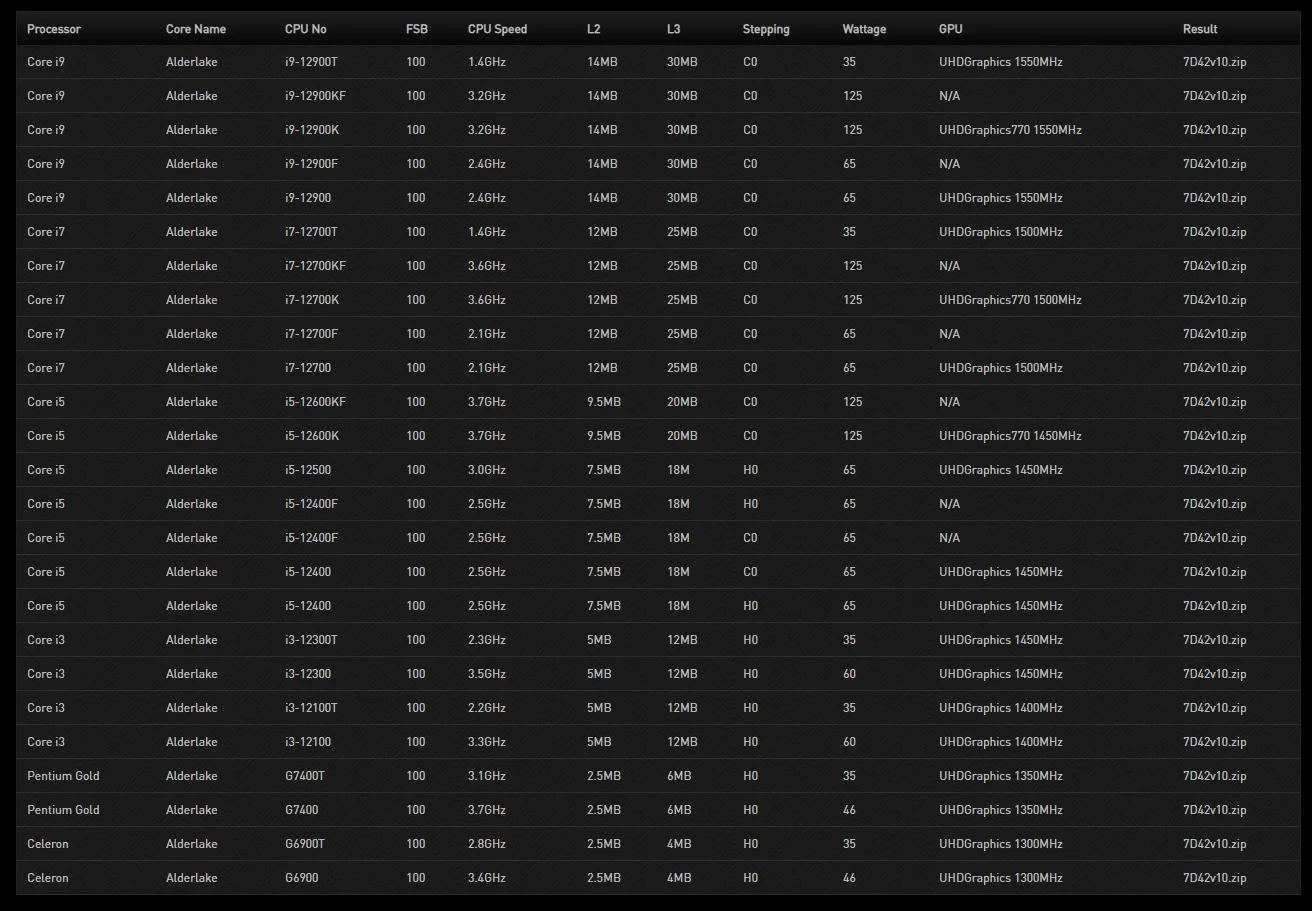This screenshot has height=911, width=1312.
Task: Select the Stepping column header
Action: [766, 29]
